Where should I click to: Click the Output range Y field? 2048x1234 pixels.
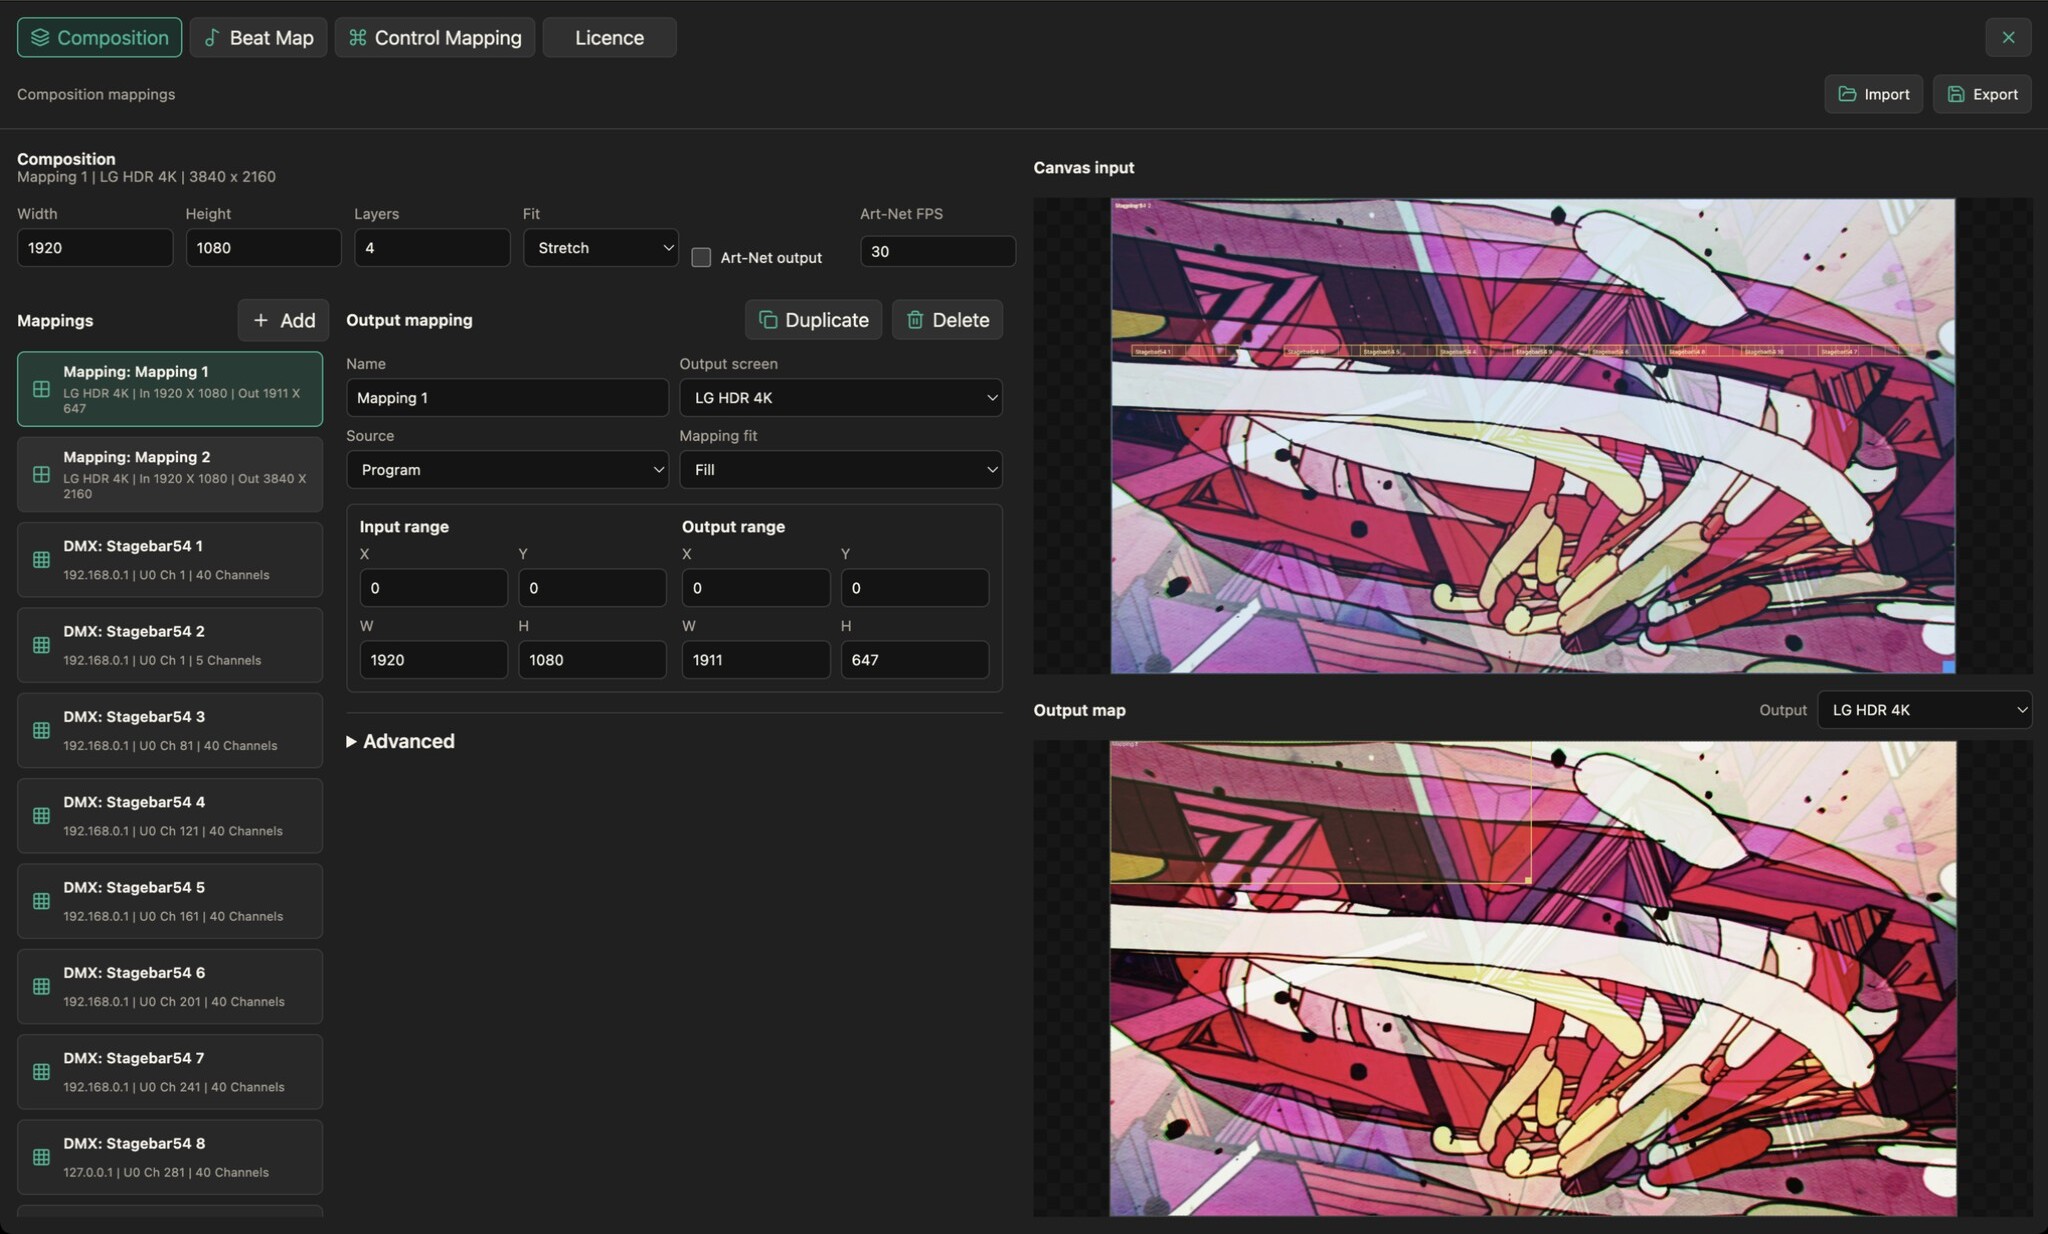[x=914, y=588]
